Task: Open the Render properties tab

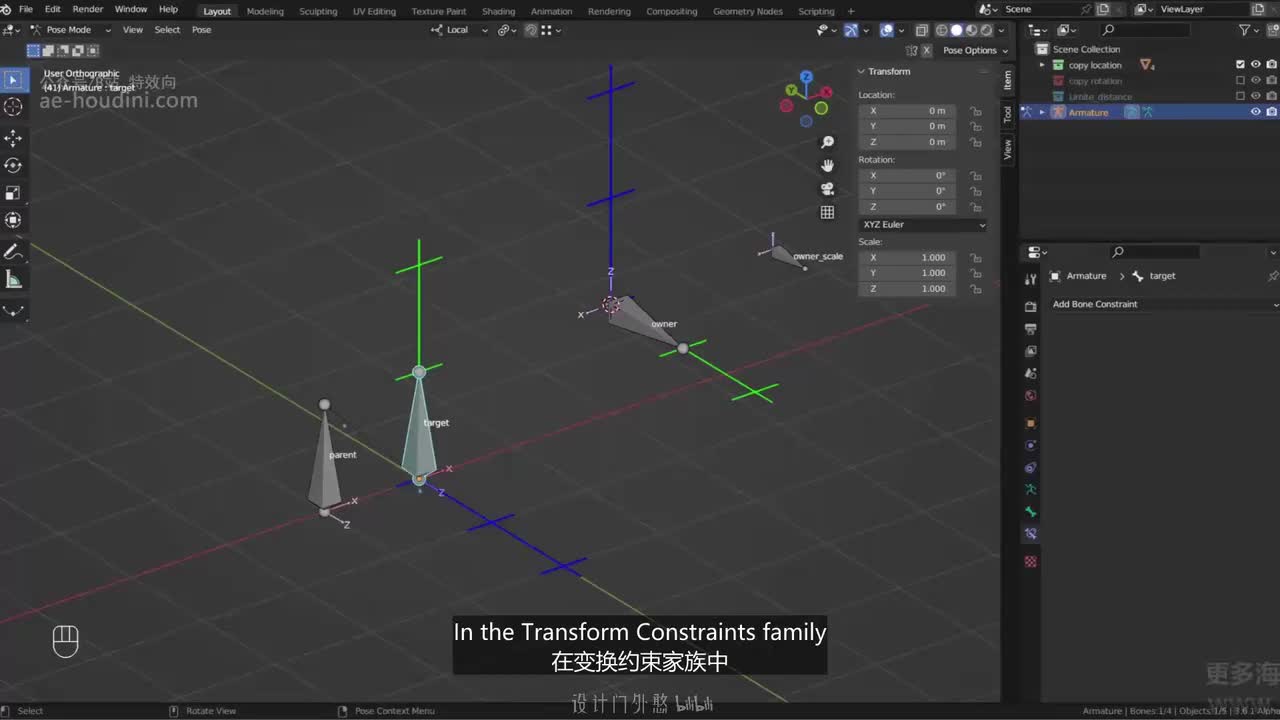Action: click(x=1031, y=306)
